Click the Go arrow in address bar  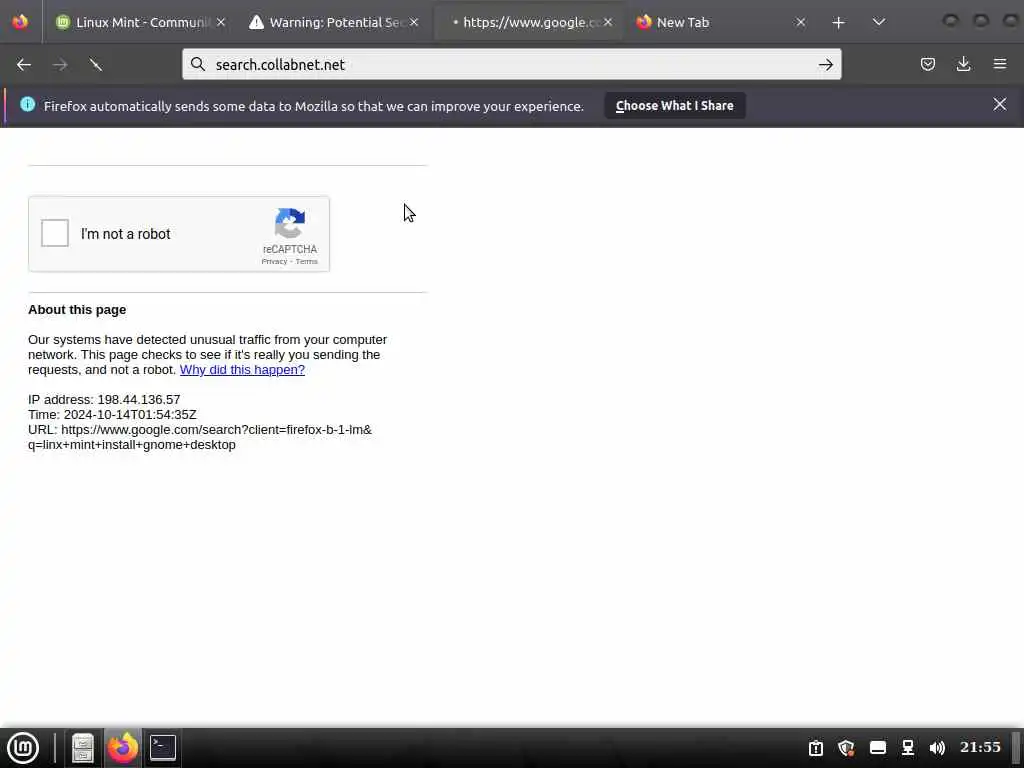point(825,64)
